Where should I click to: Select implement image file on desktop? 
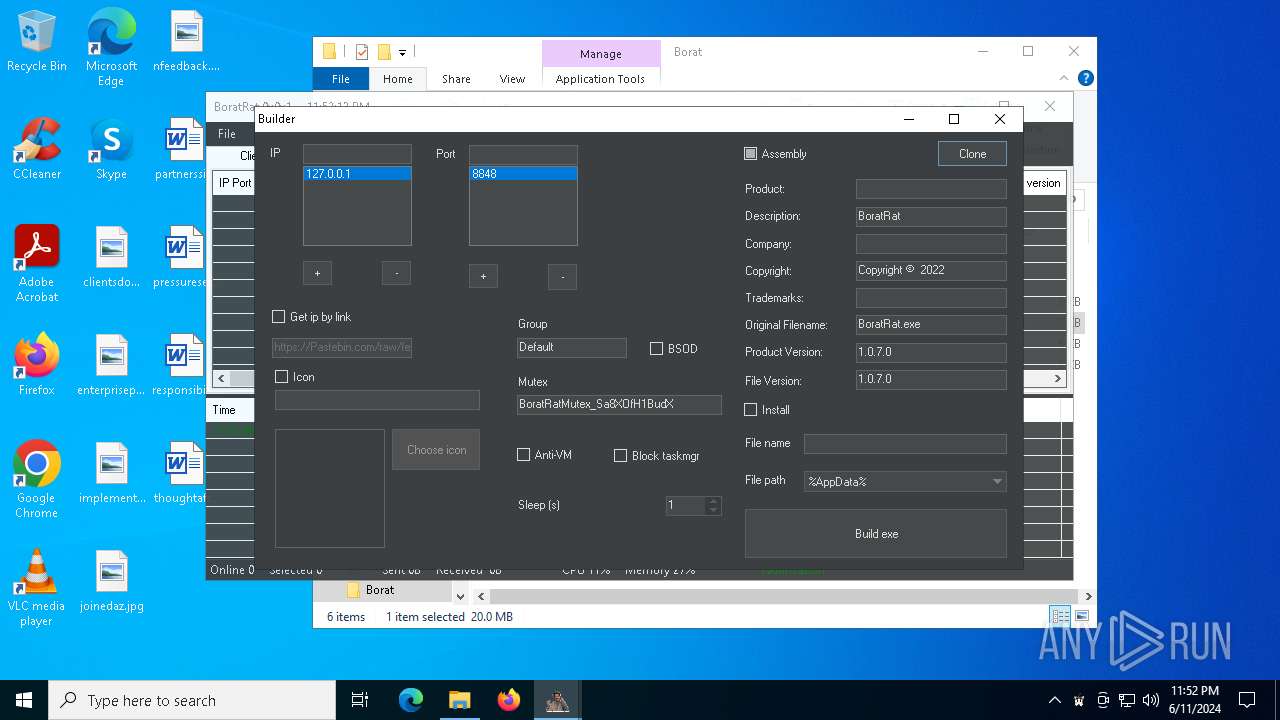(111, 472)
